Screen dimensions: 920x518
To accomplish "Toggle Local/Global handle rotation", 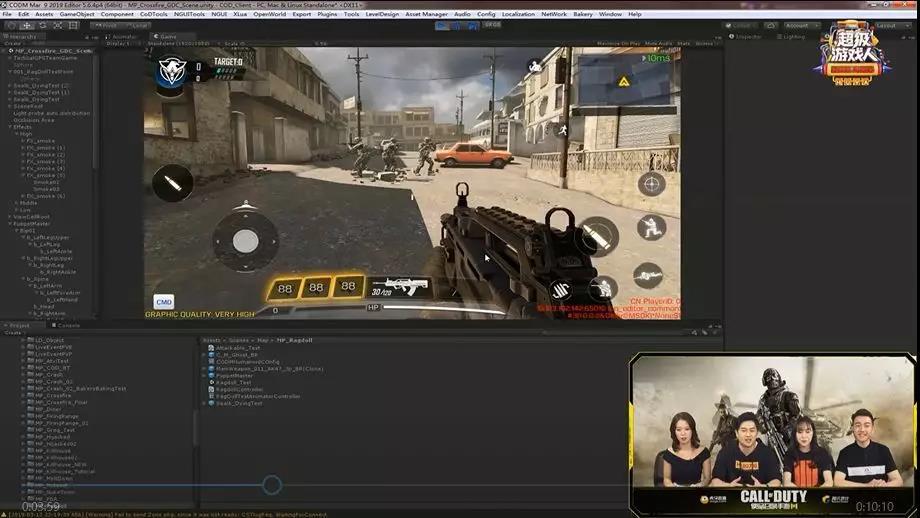I will 137,25.
